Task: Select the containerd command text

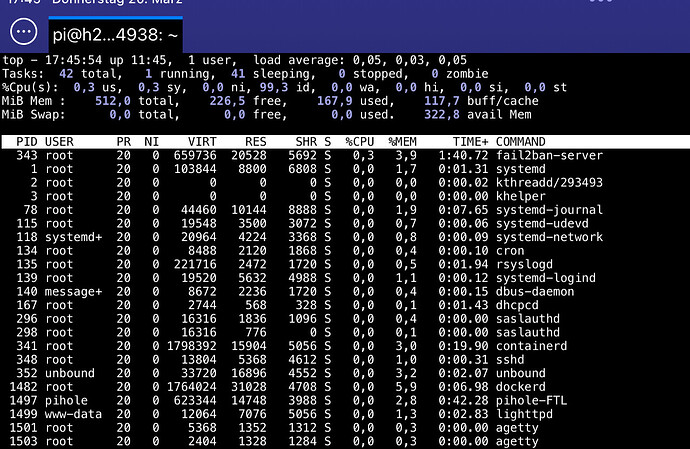Action: [x=531, y=346]
